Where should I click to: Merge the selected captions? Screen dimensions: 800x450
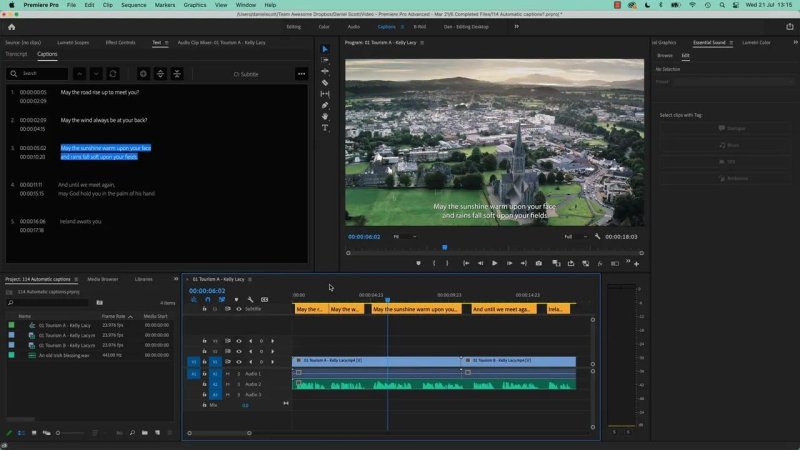[x=177, y=74]
